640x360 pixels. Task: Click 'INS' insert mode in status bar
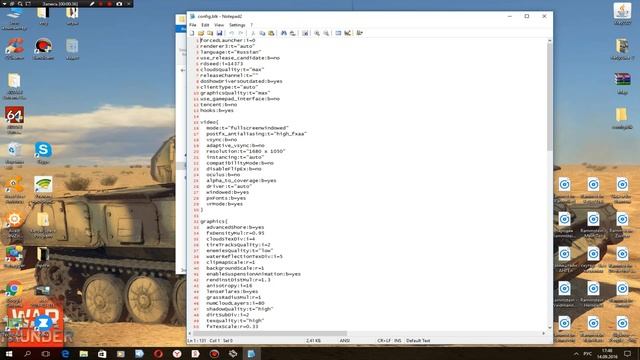point(398,340)
